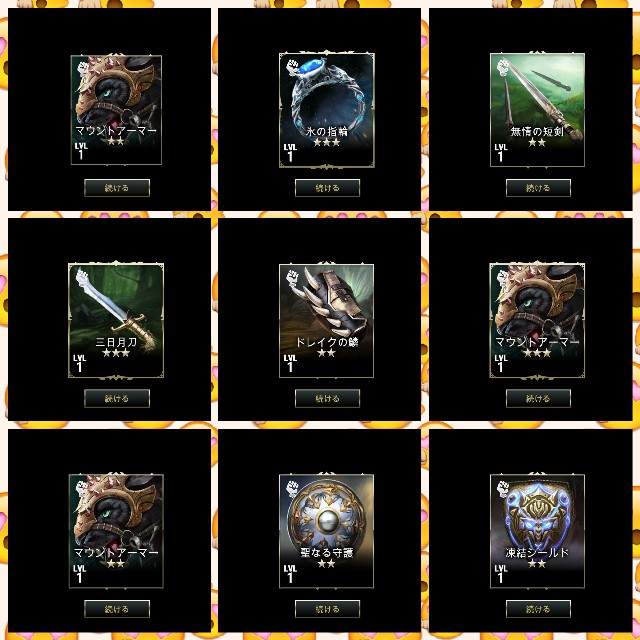The height and width of the screenshot is (640, 640).
Task: Open the 無情の短剣 dagger item card
Action: [537, 110]
